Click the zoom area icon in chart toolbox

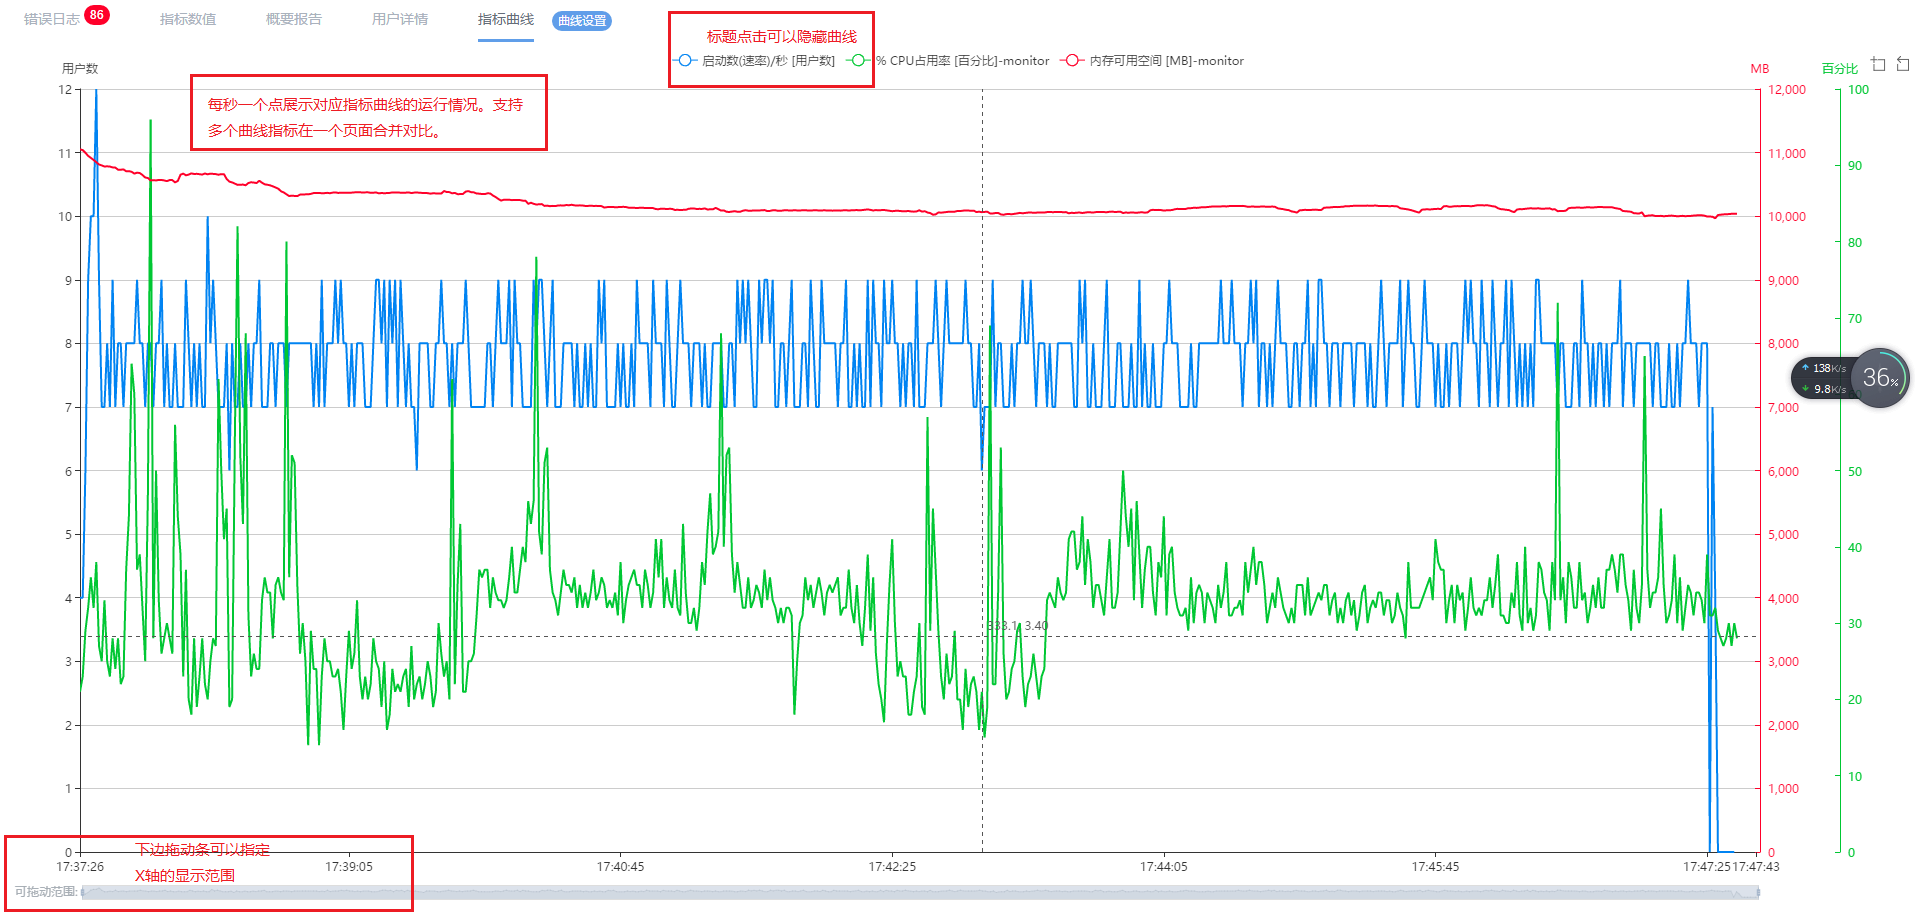pyautogui.click(x=1878, y=64)
